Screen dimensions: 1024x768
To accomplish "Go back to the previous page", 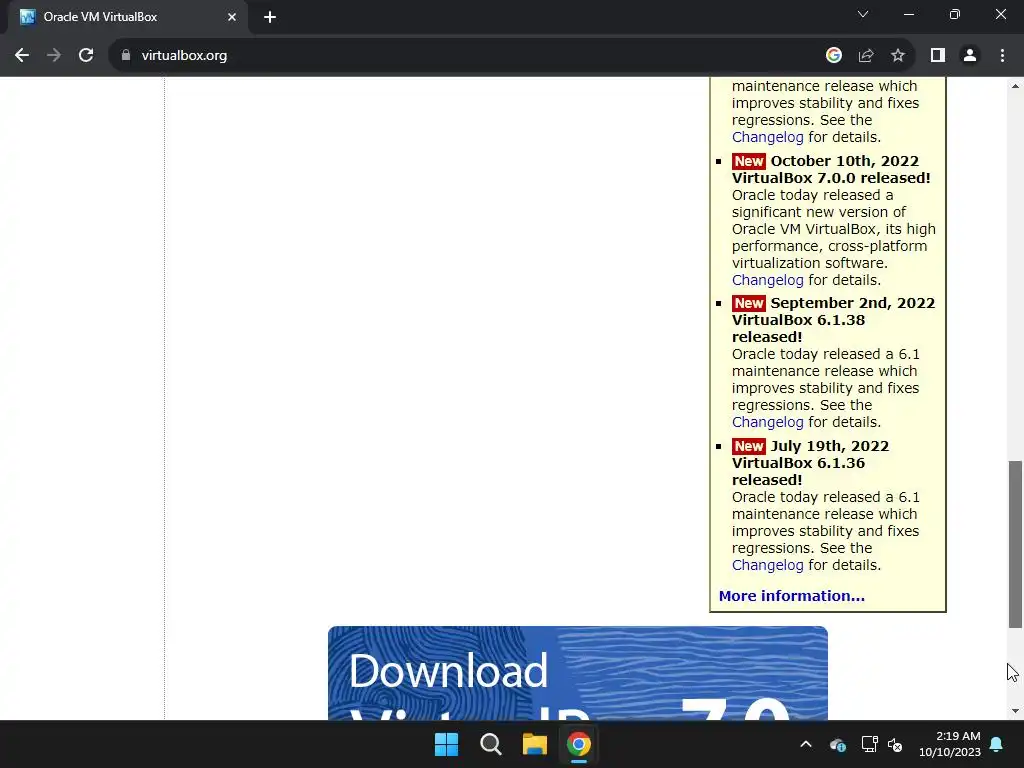I will point(22,56).
